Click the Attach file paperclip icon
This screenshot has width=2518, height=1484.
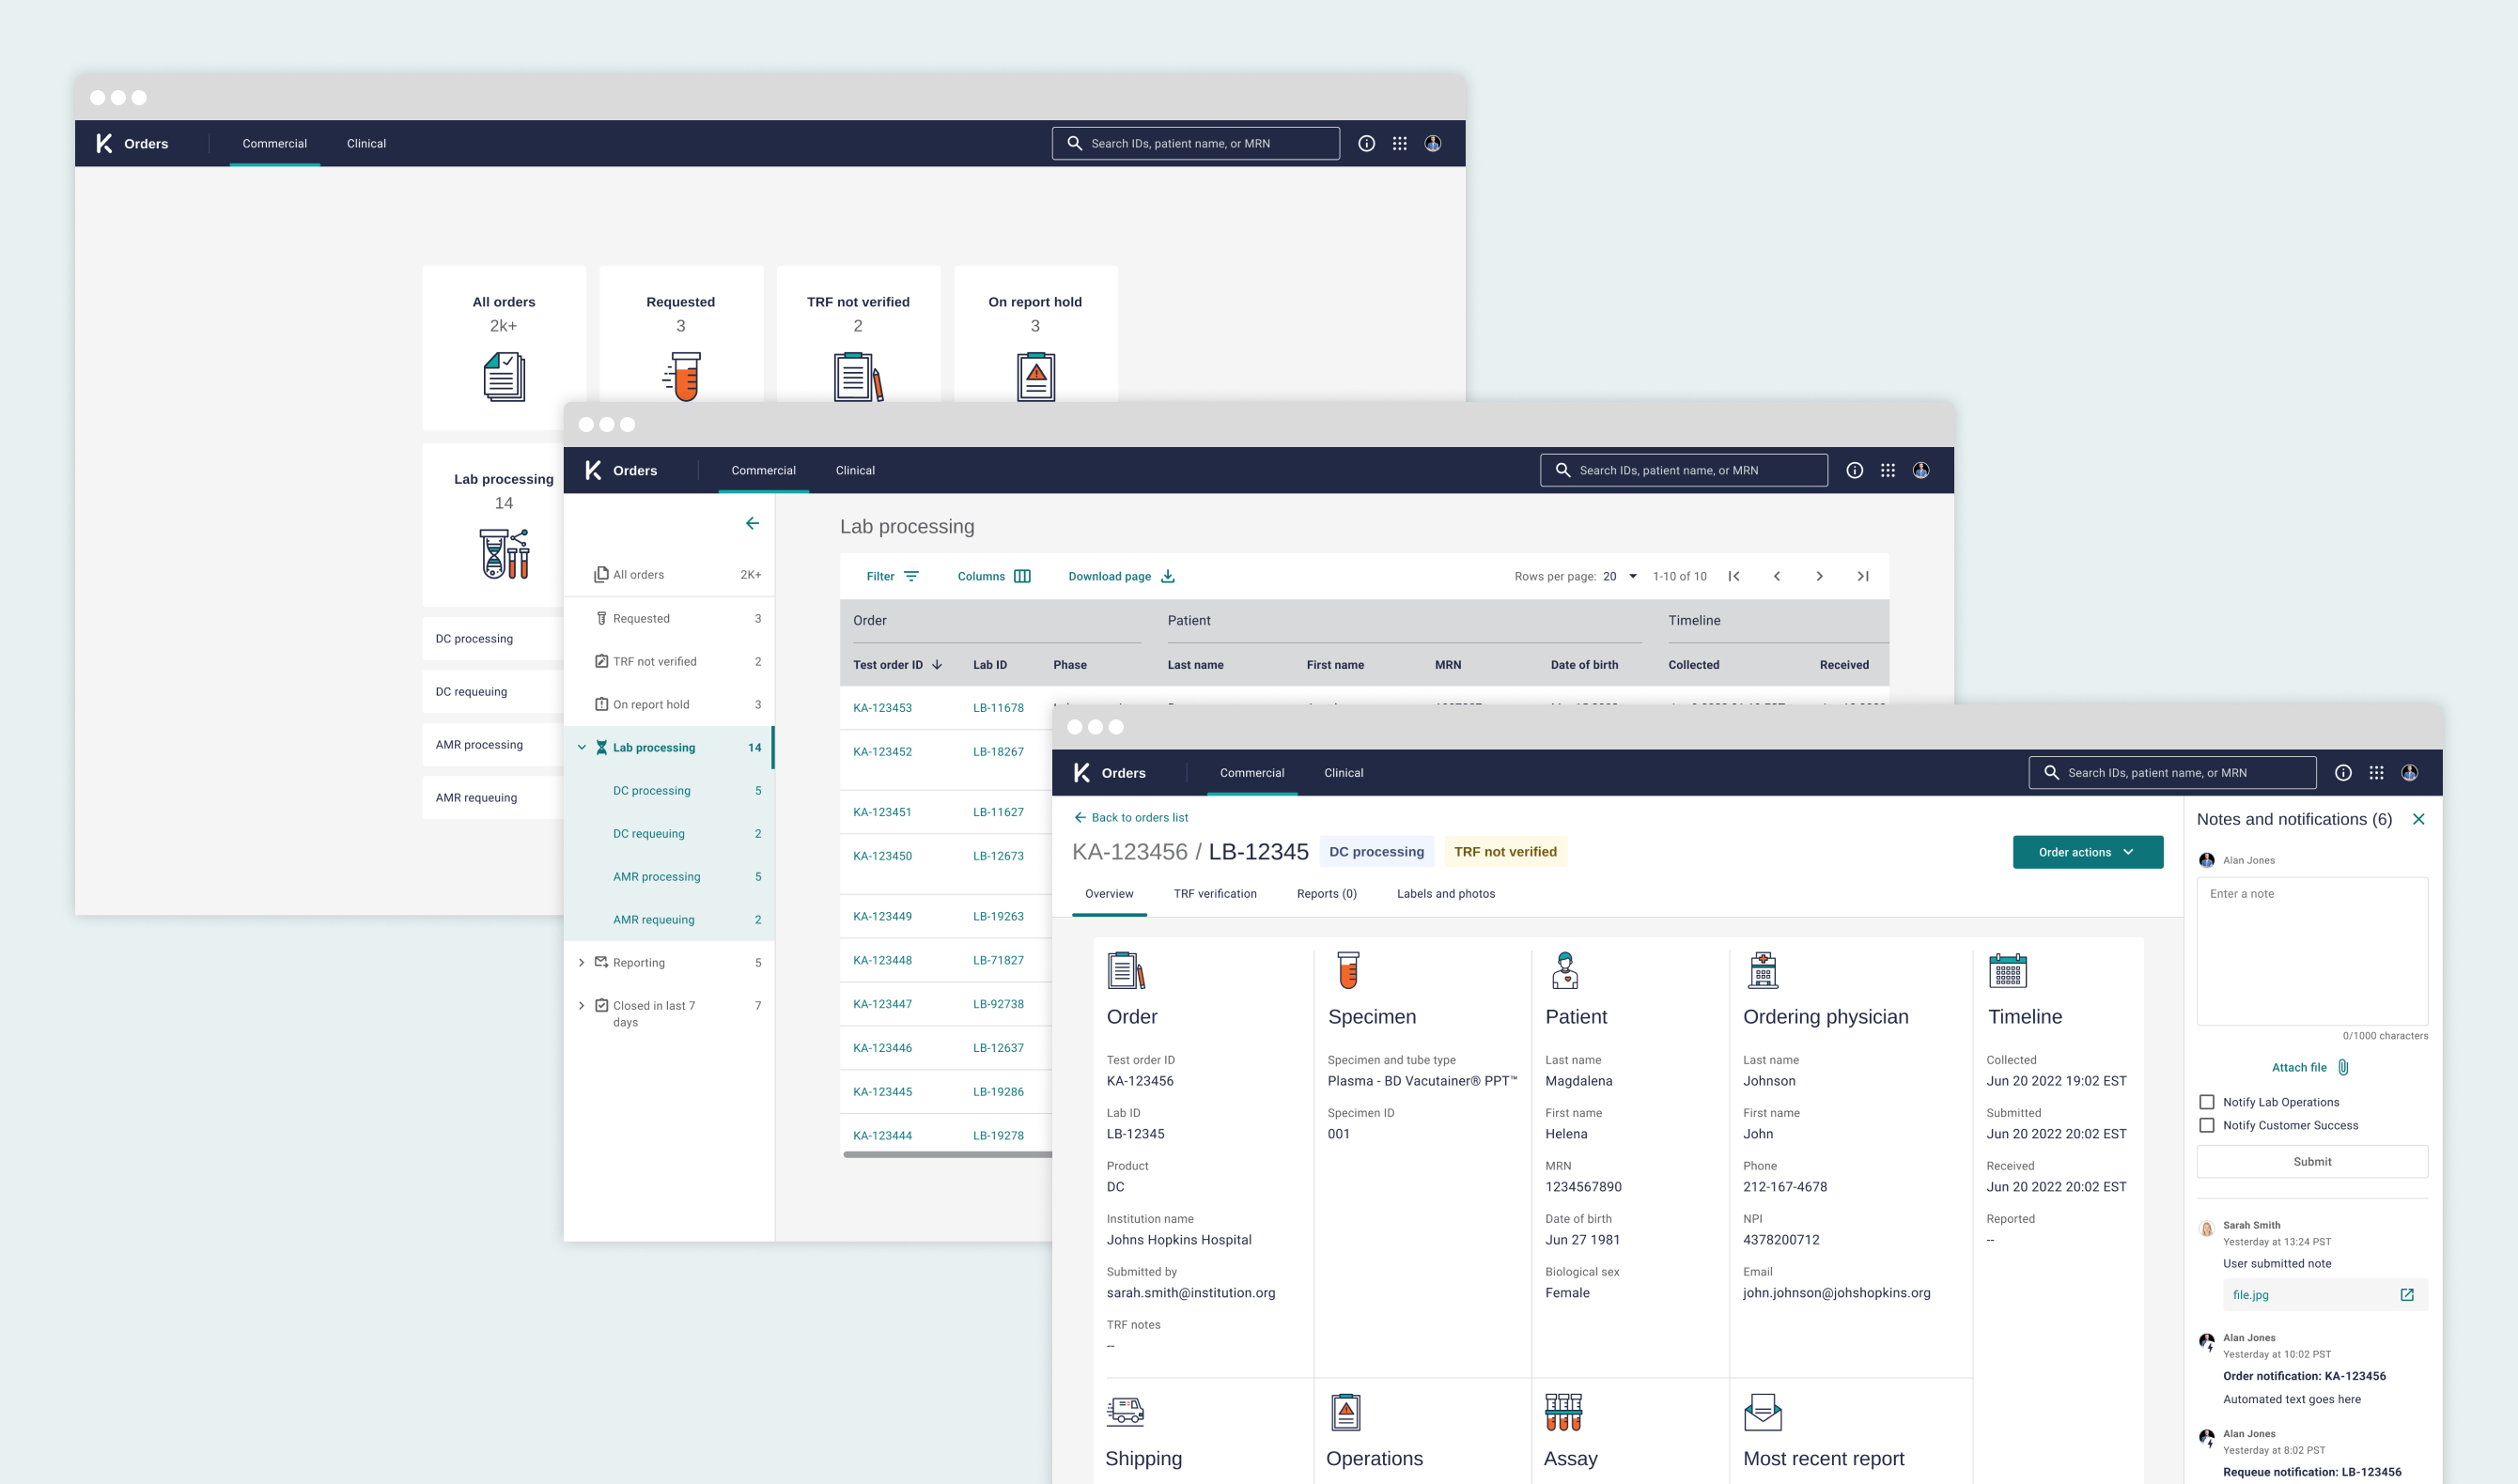tap(2343, 1067)
